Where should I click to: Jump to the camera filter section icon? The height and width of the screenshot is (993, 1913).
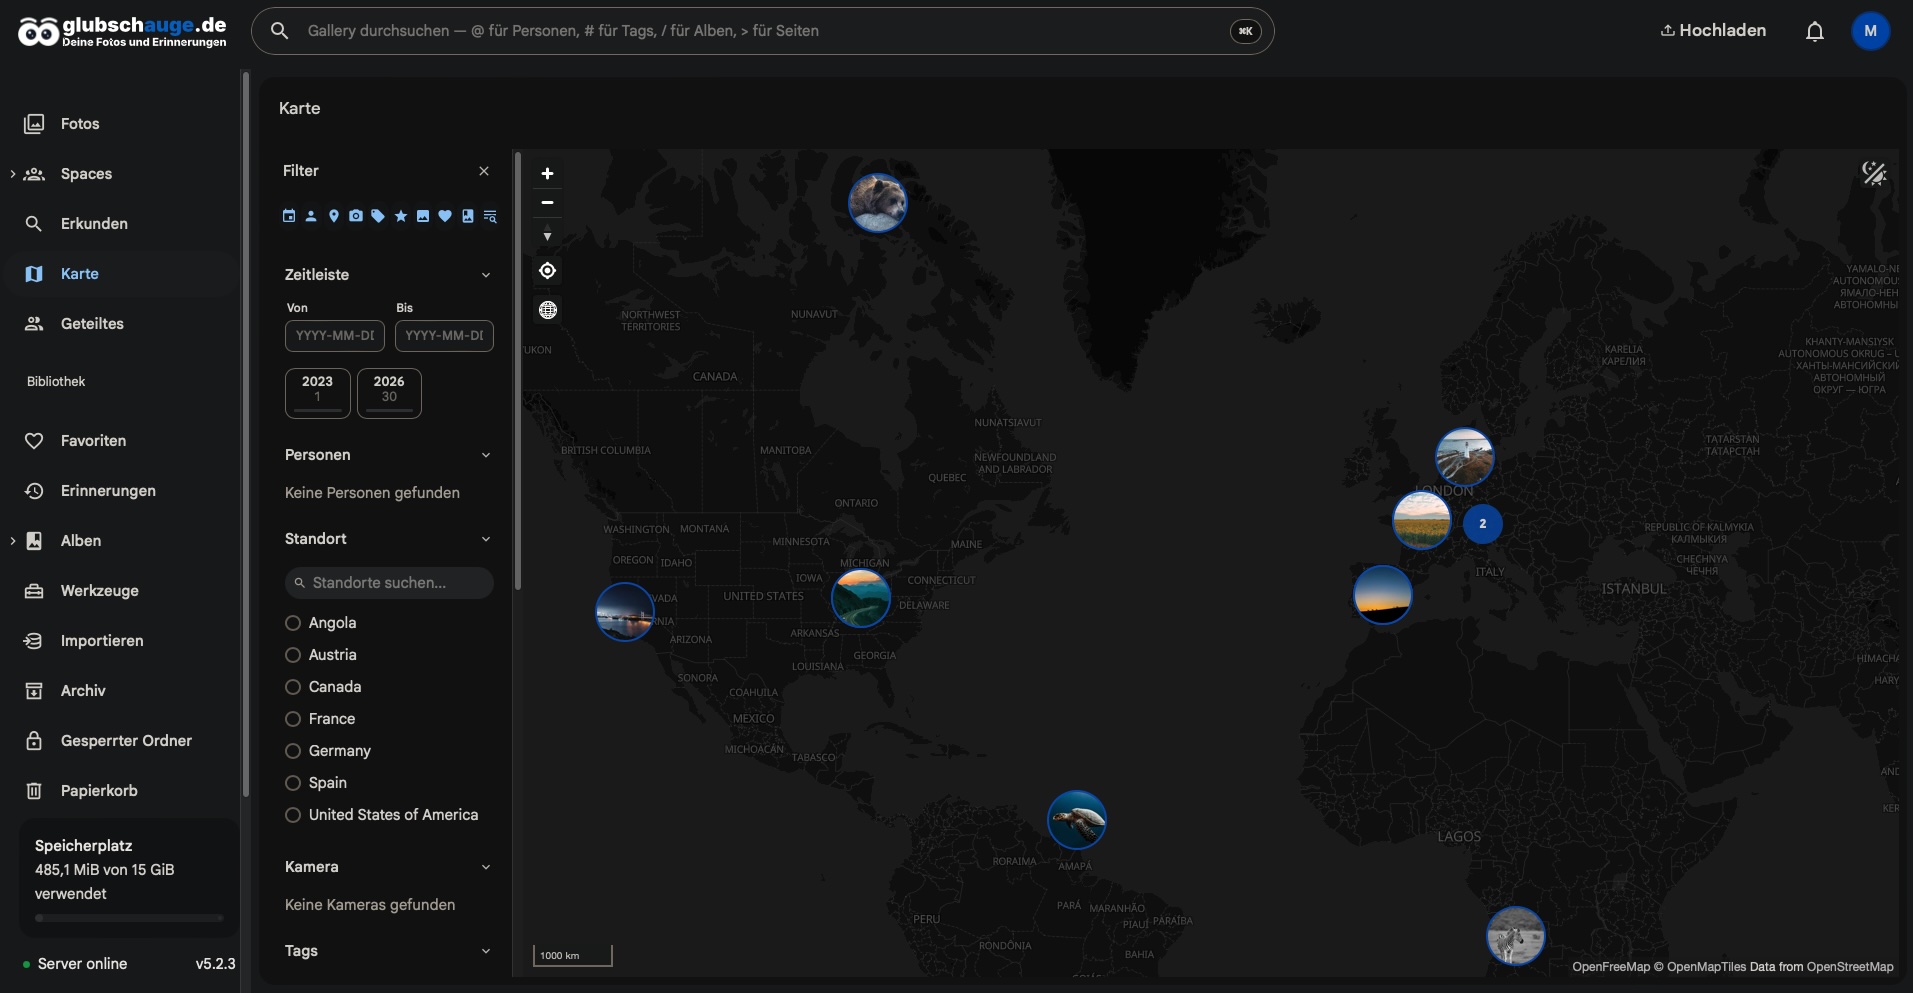(356, 216)
